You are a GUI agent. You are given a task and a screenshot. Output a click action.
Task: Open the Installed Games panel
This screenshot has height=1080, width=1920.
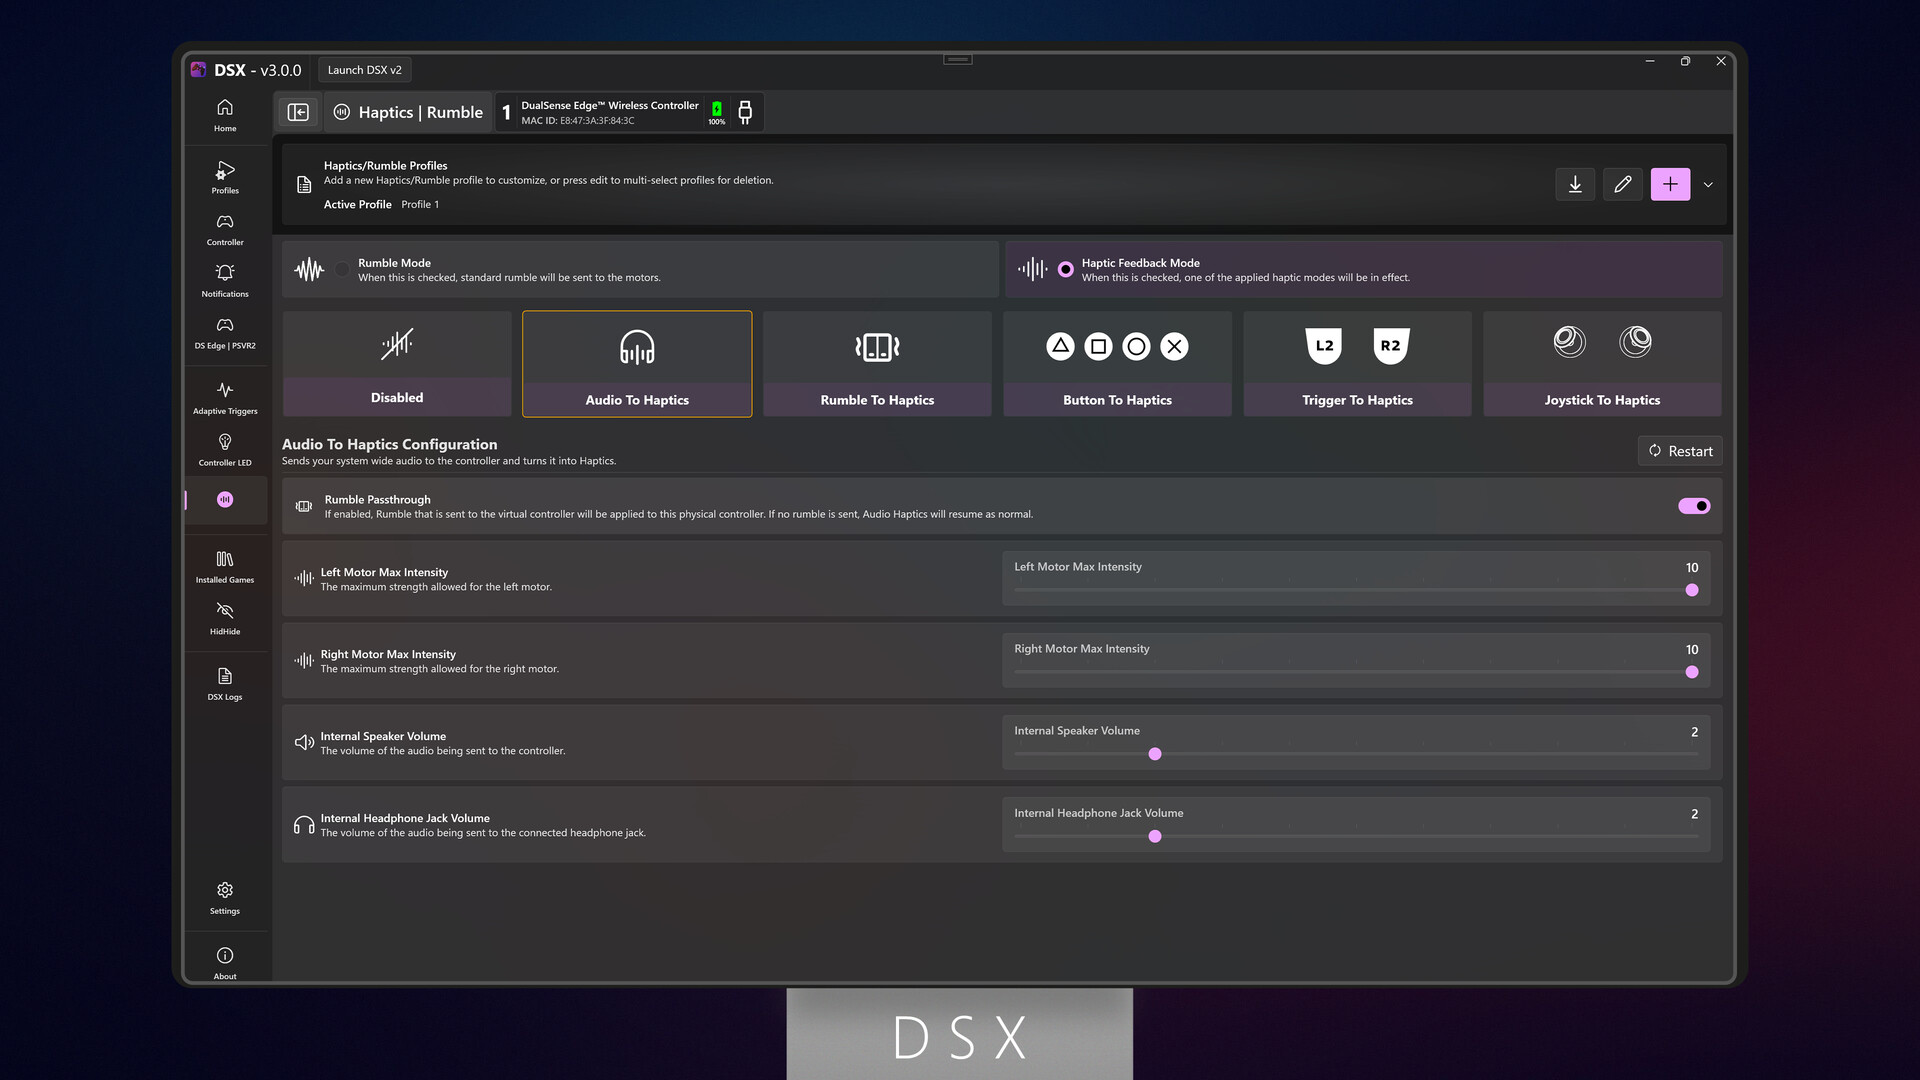(224, 565)
